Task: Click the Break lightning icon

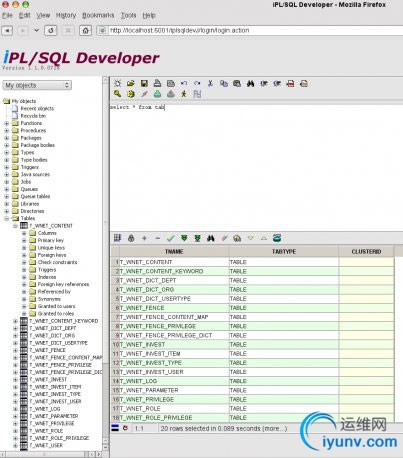Action: click(144, 94)
